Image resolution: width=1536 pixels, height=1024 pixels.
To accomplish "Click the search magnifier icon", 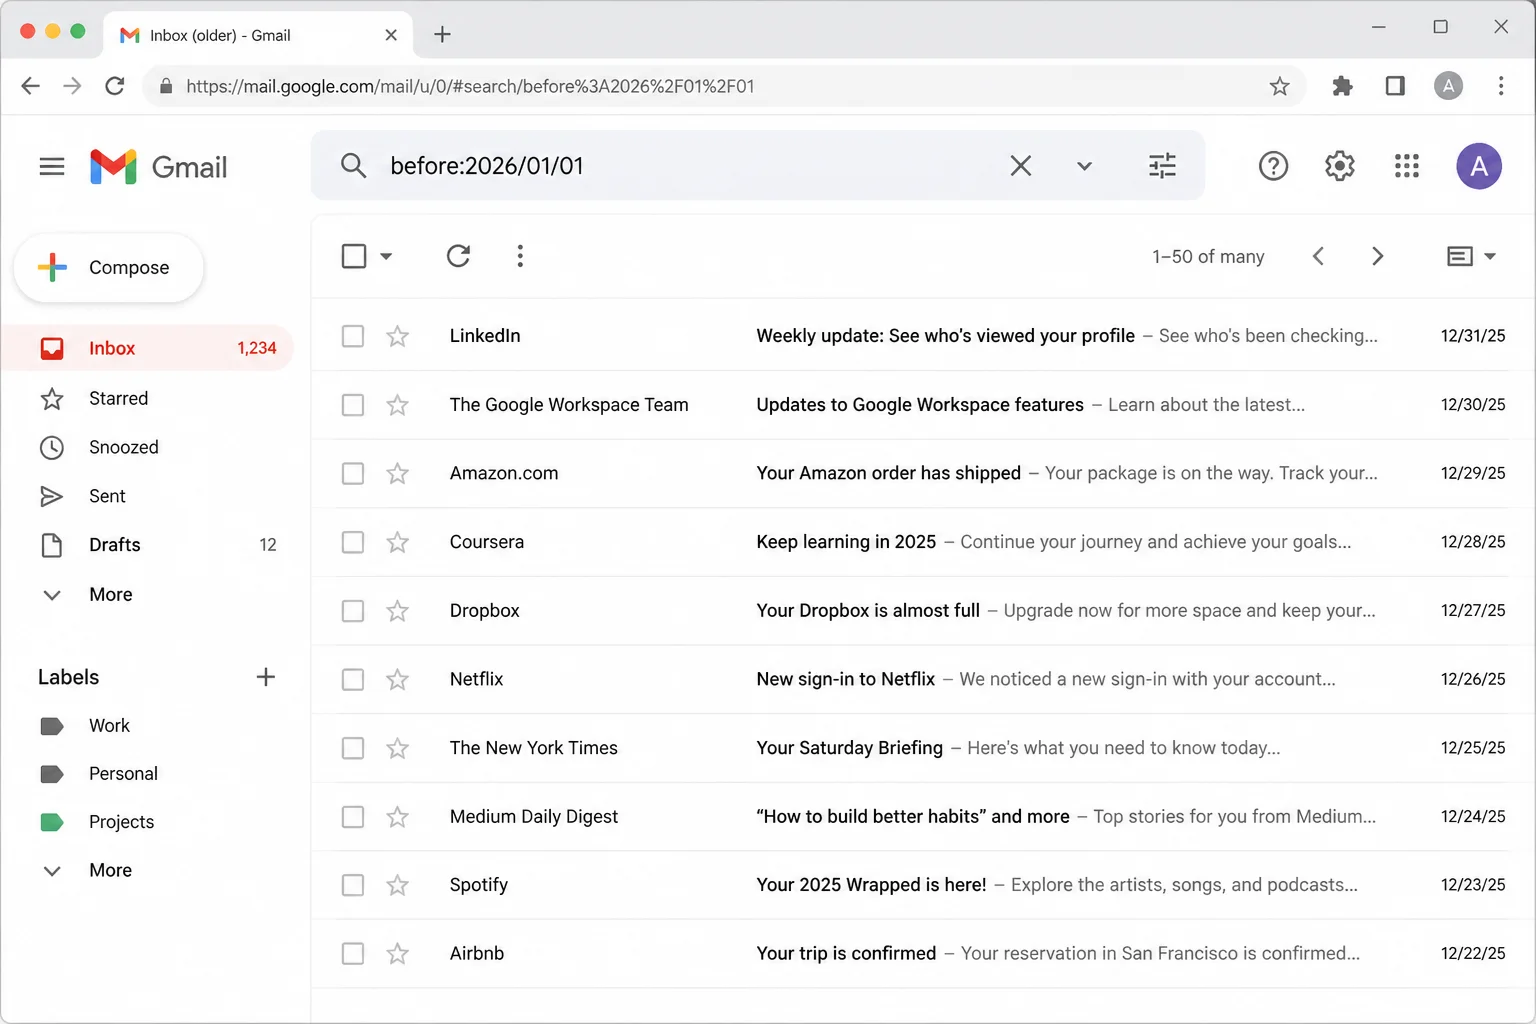I will [x=353, y=165].
